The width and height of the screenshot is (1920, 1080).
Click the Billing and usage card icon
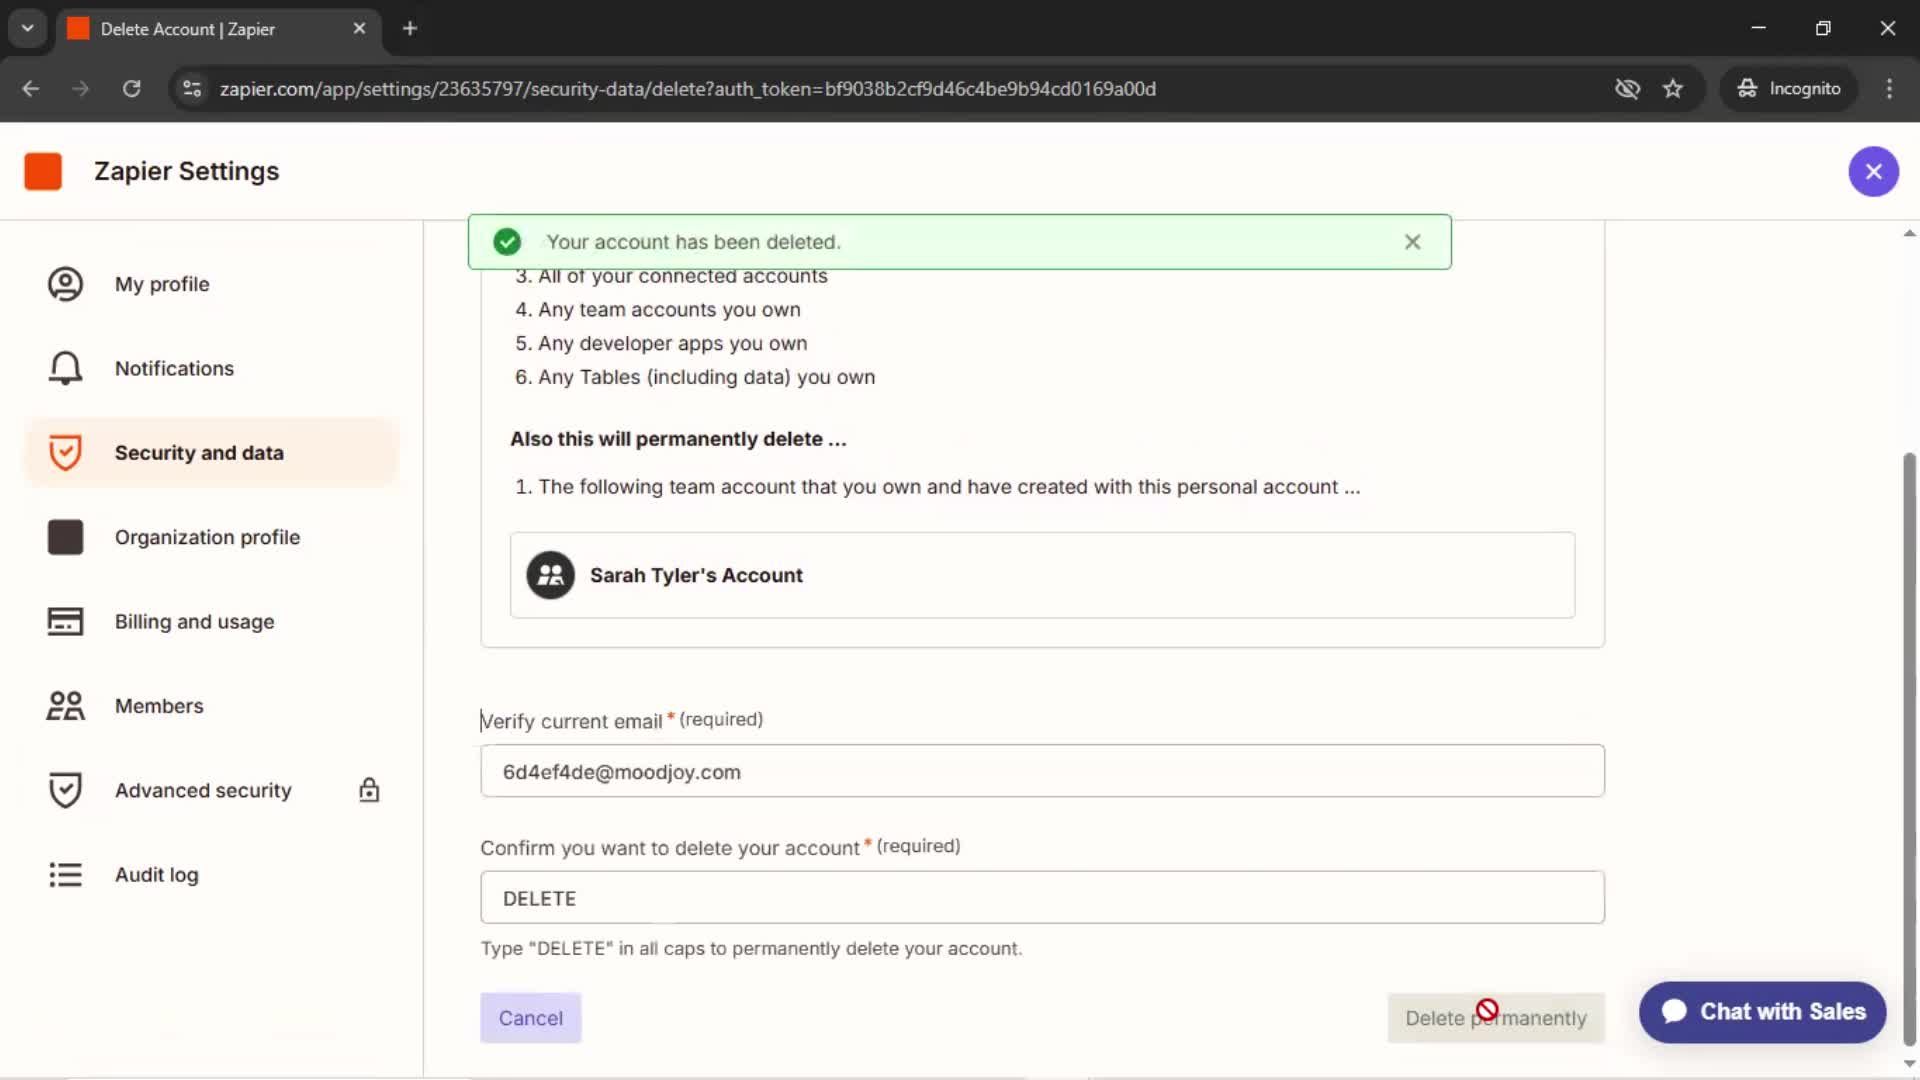coord(66,621)
